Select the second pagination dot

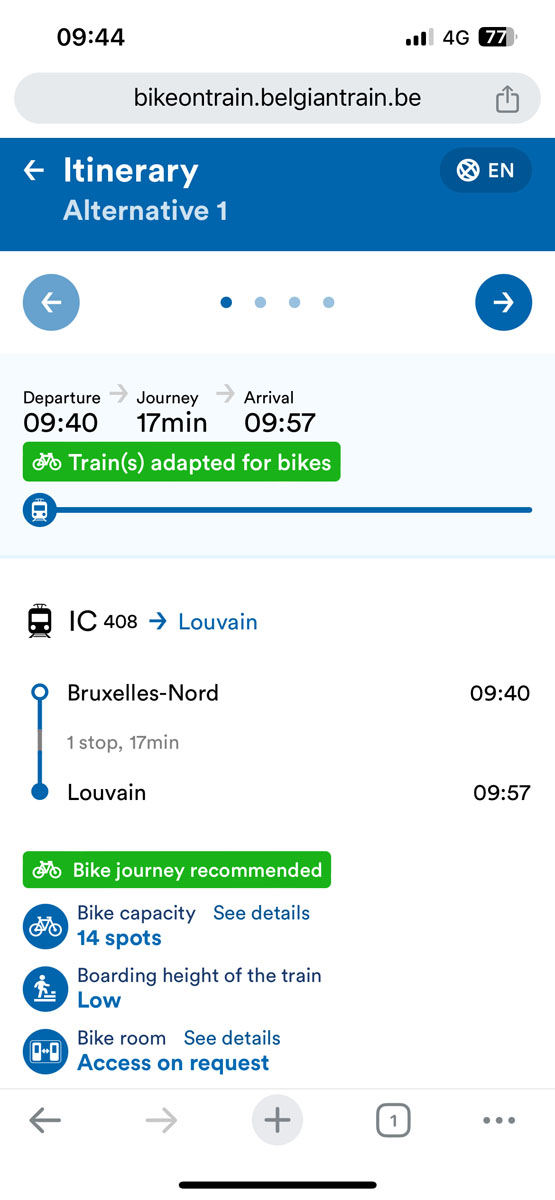(260, 302)
